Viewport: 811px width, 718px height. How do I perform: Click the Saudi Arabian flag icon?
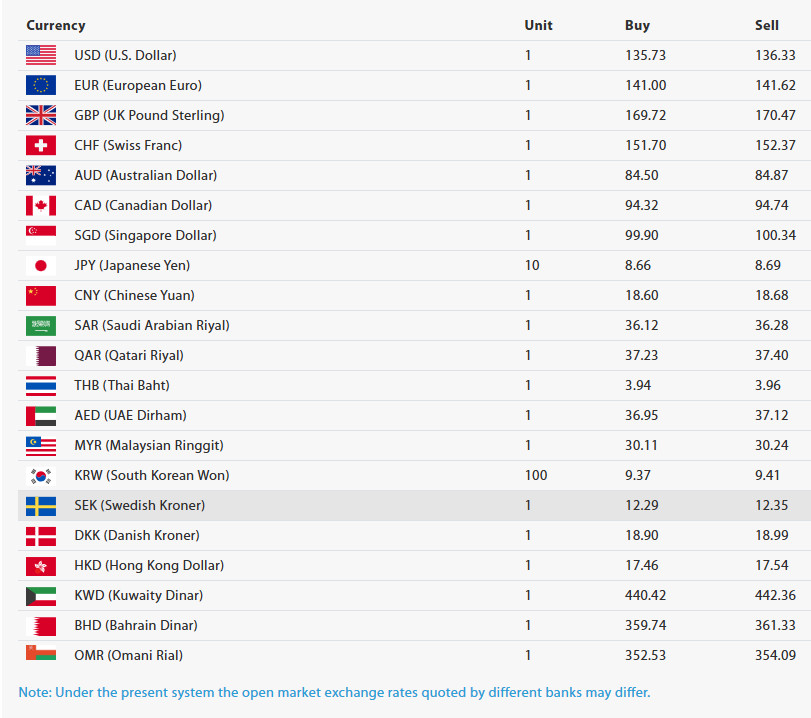(41, 325)
